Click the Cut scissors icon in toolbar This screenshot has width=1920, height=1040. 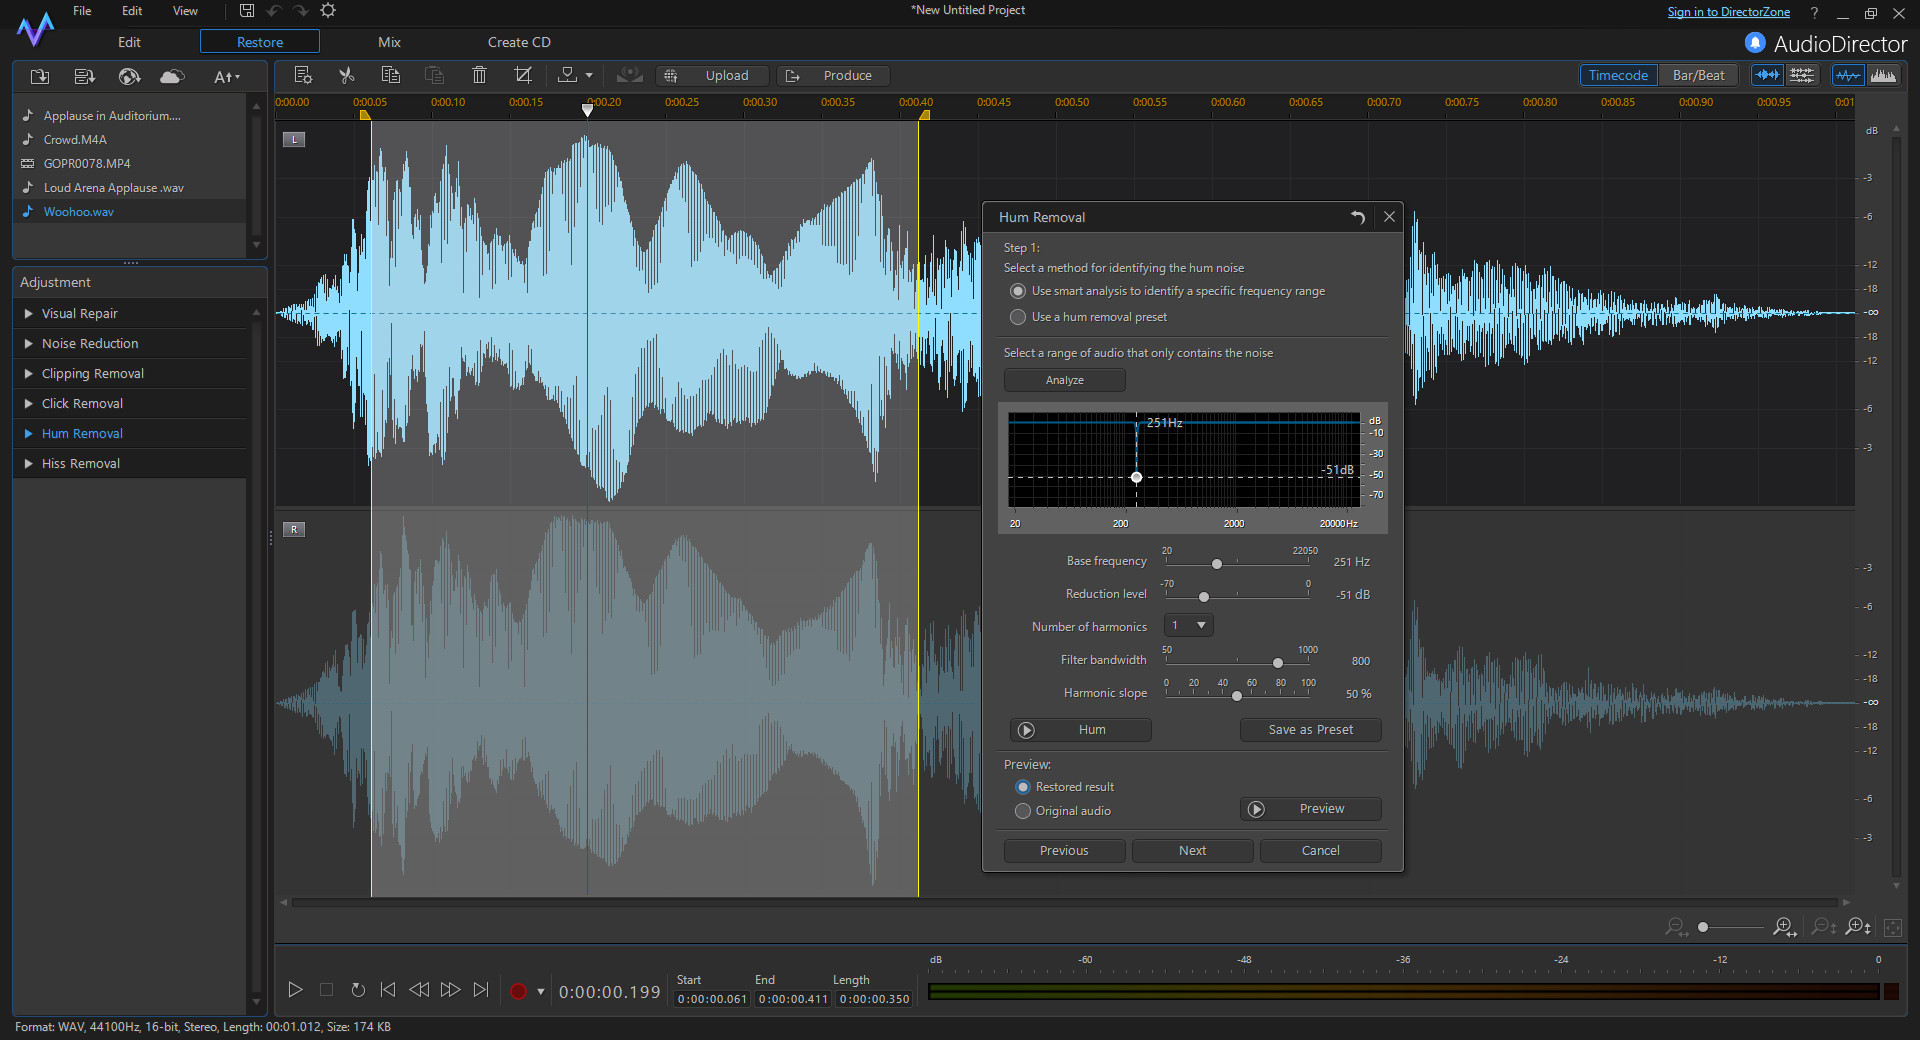click(x=347, y=75)
